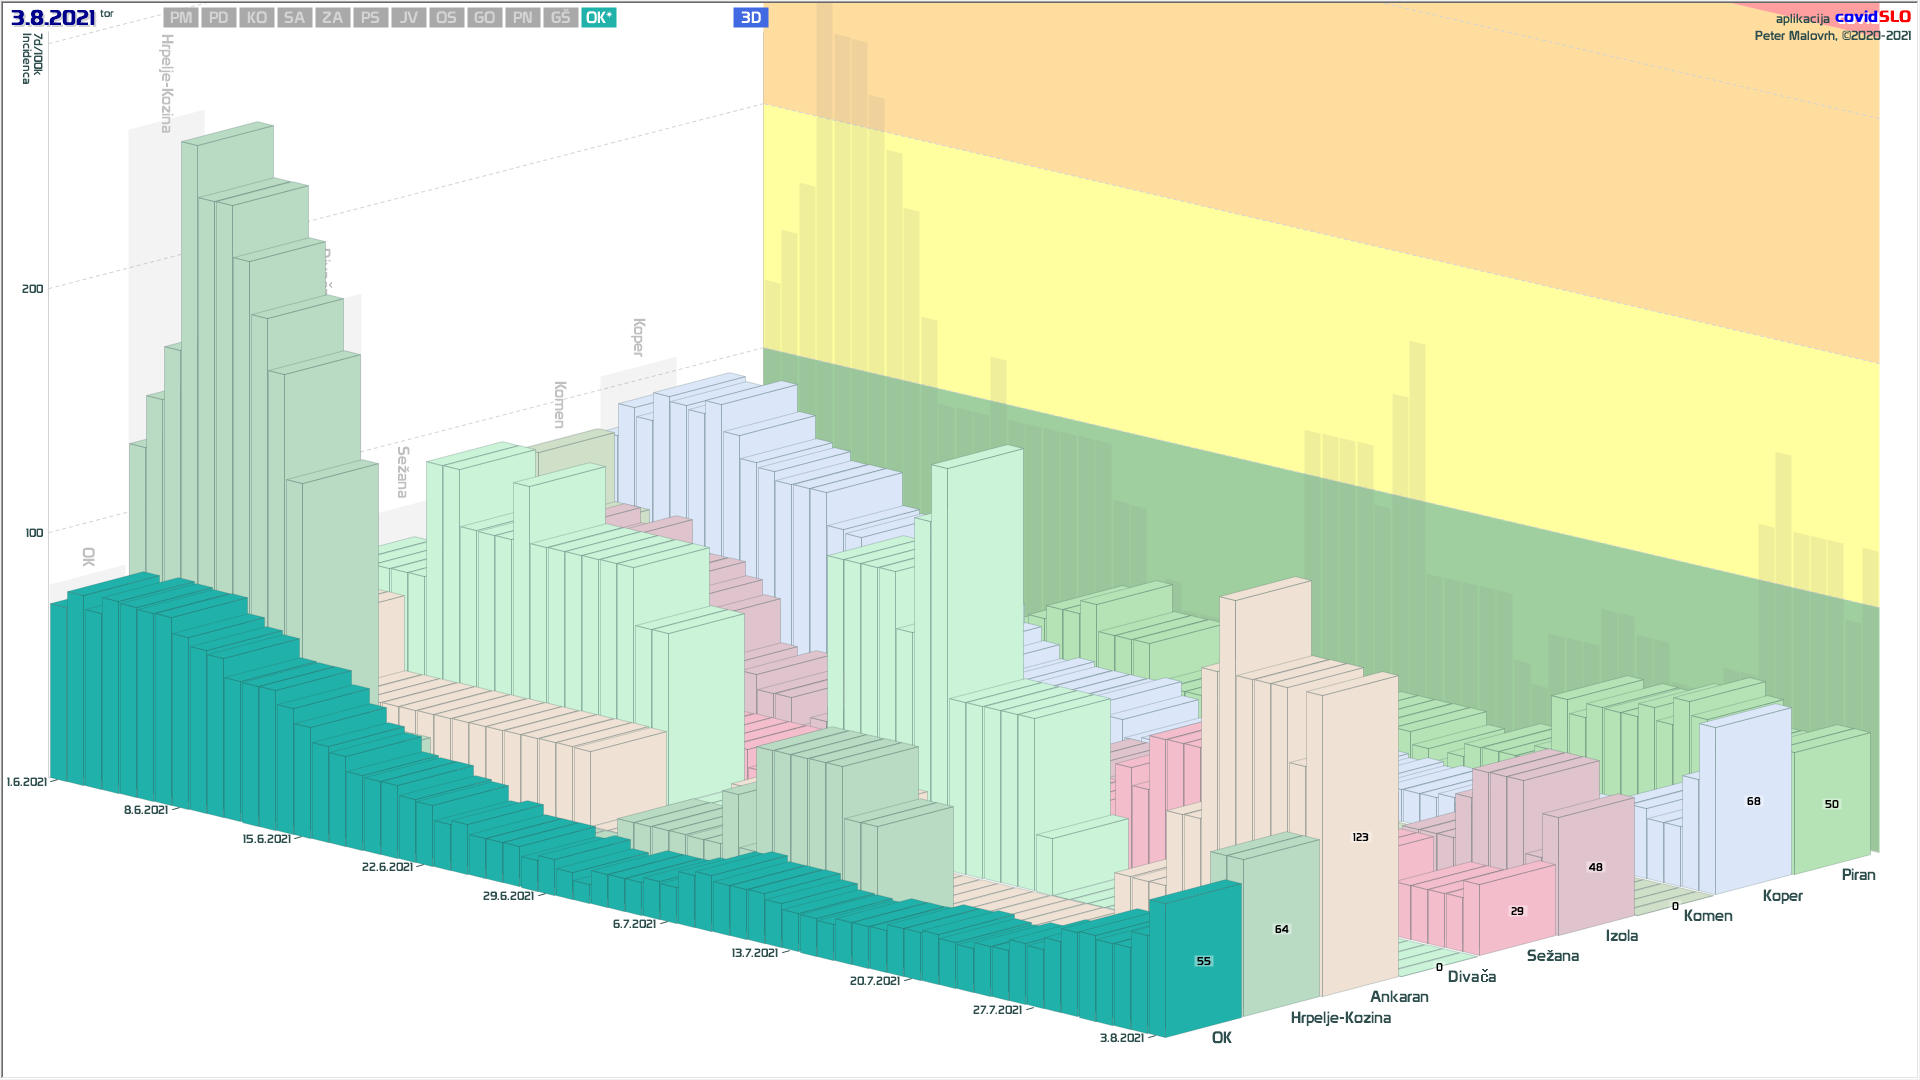Switch to the SA region
This screenshot has height=1080, width=1920.
coord(294,18)
